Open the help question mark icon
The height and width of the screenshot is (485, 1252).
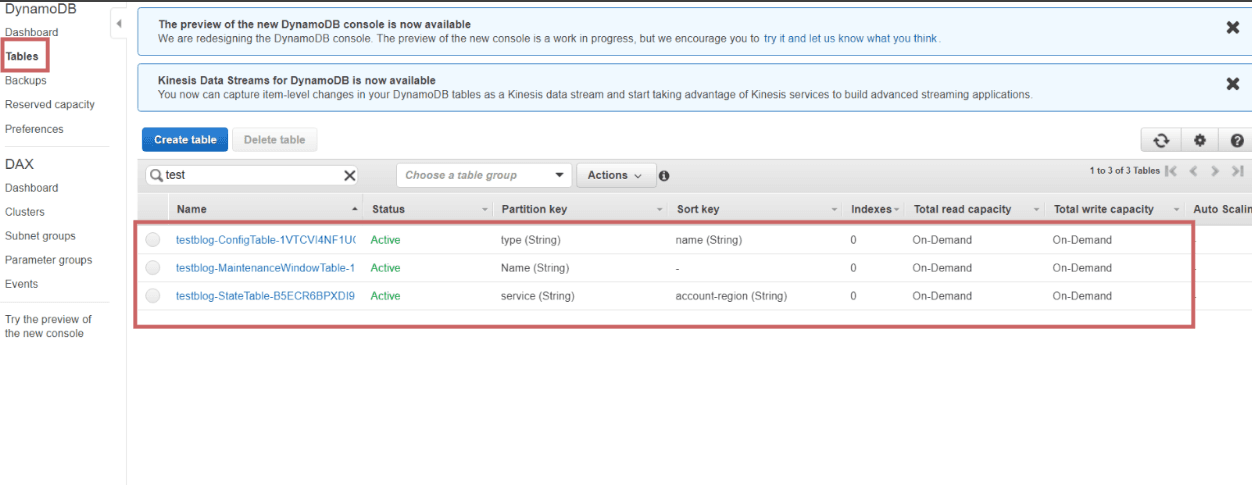click(1237, 141)
